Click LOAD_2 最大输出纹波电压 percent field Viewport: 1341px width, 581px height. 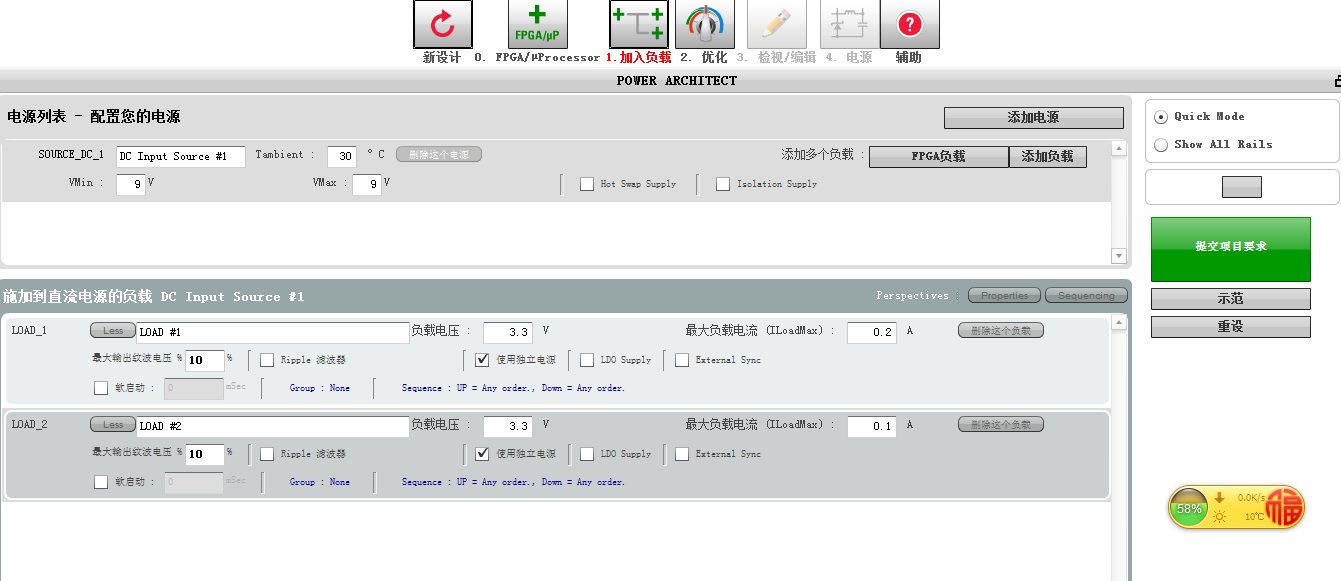coord(205,455)
